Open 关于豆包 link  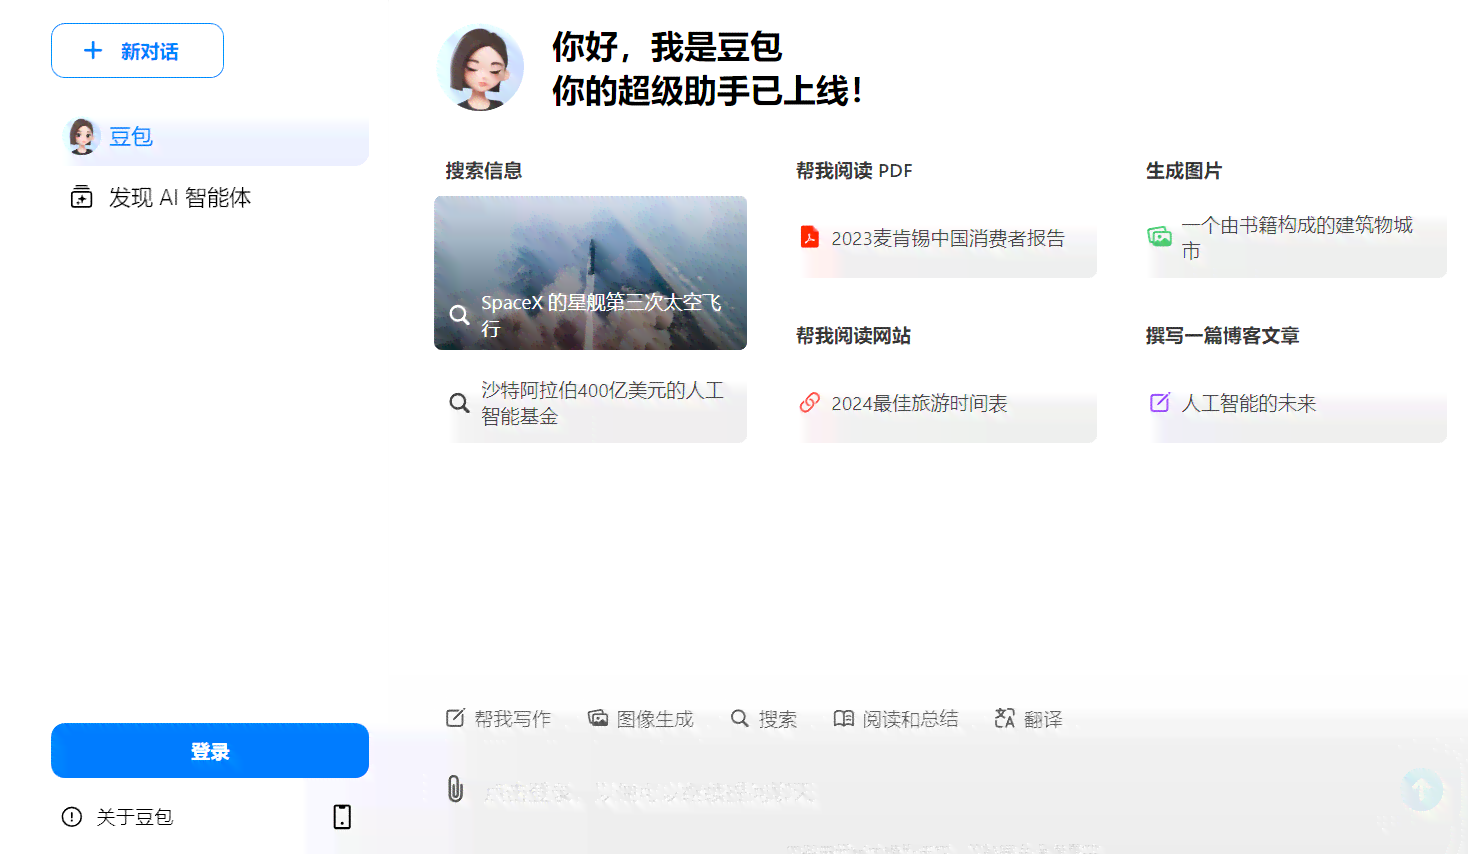pyautogui.click(x=134, y=817)
